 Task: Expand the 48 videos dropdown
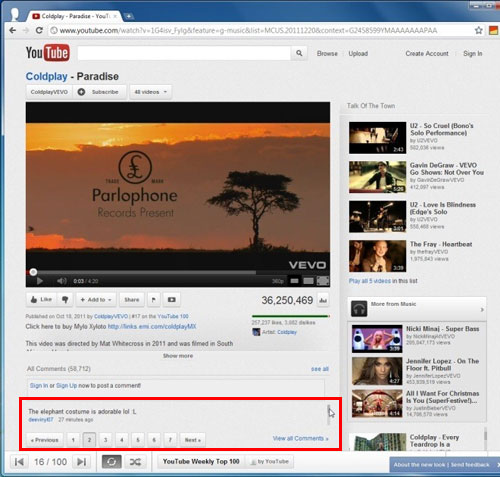coord(150,92)
